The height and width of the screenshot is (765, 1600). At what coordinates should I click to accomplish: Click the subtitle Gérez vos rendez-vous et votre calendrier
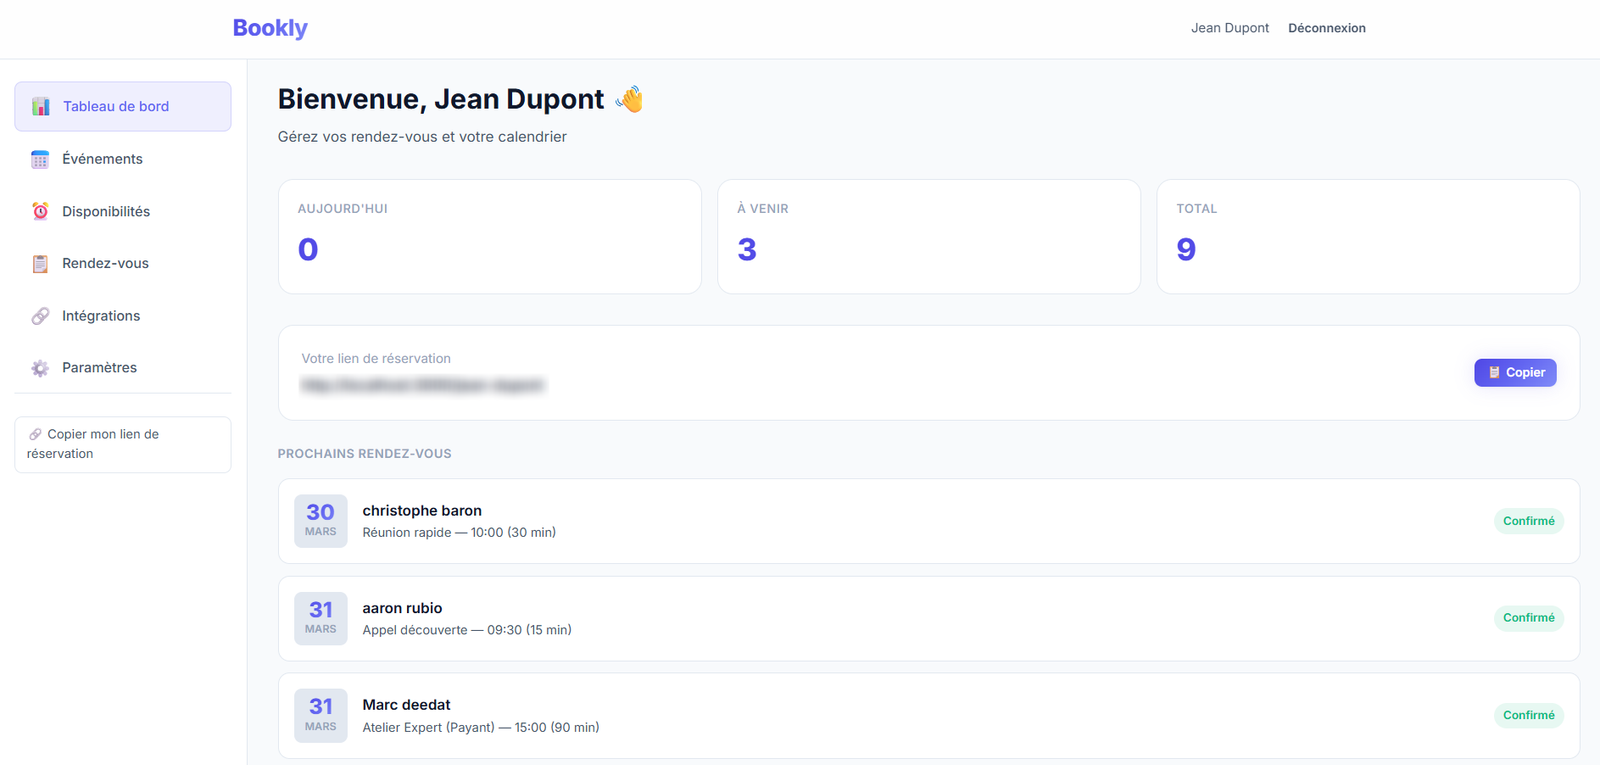pos(422,137)
